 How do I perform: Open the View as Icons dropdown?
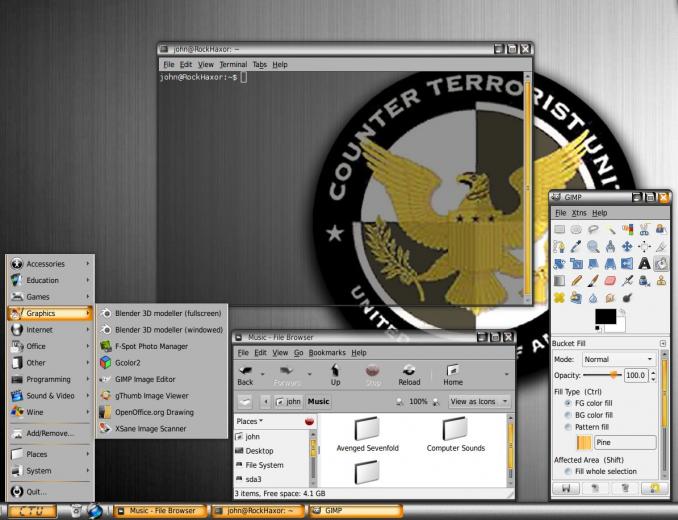tap(479, 402)
